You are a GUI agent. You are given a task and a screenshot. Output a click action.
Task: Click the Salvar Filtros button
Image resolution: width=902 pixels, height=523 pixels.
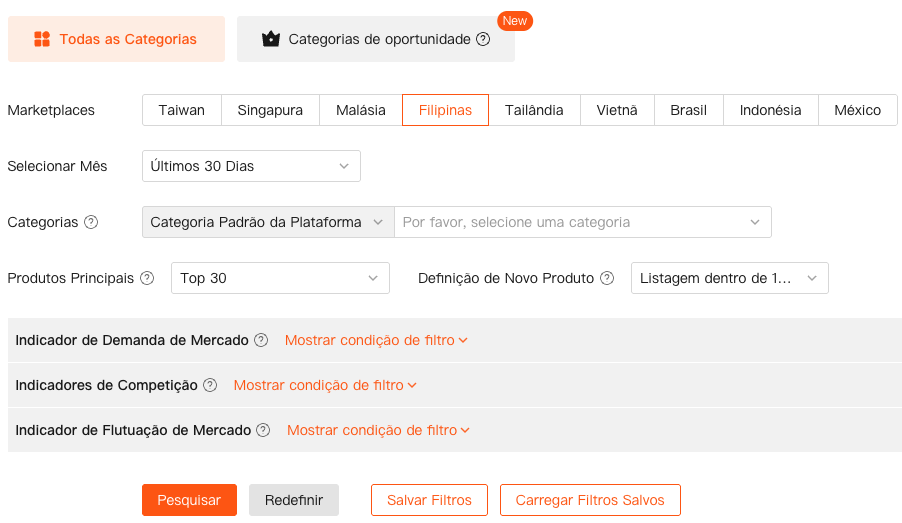429,500
